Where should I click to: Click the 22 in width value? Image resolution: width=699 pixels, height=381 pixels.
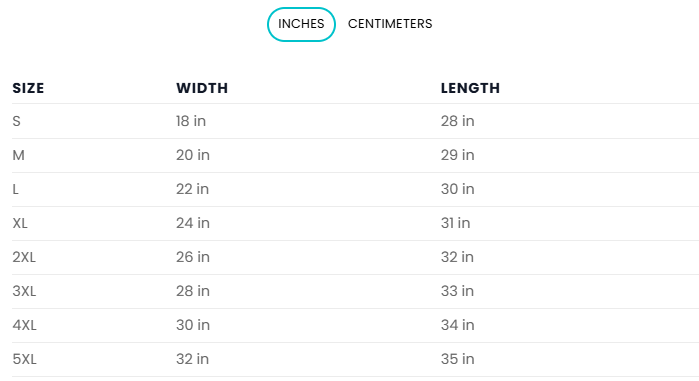[x=192, y=189]
